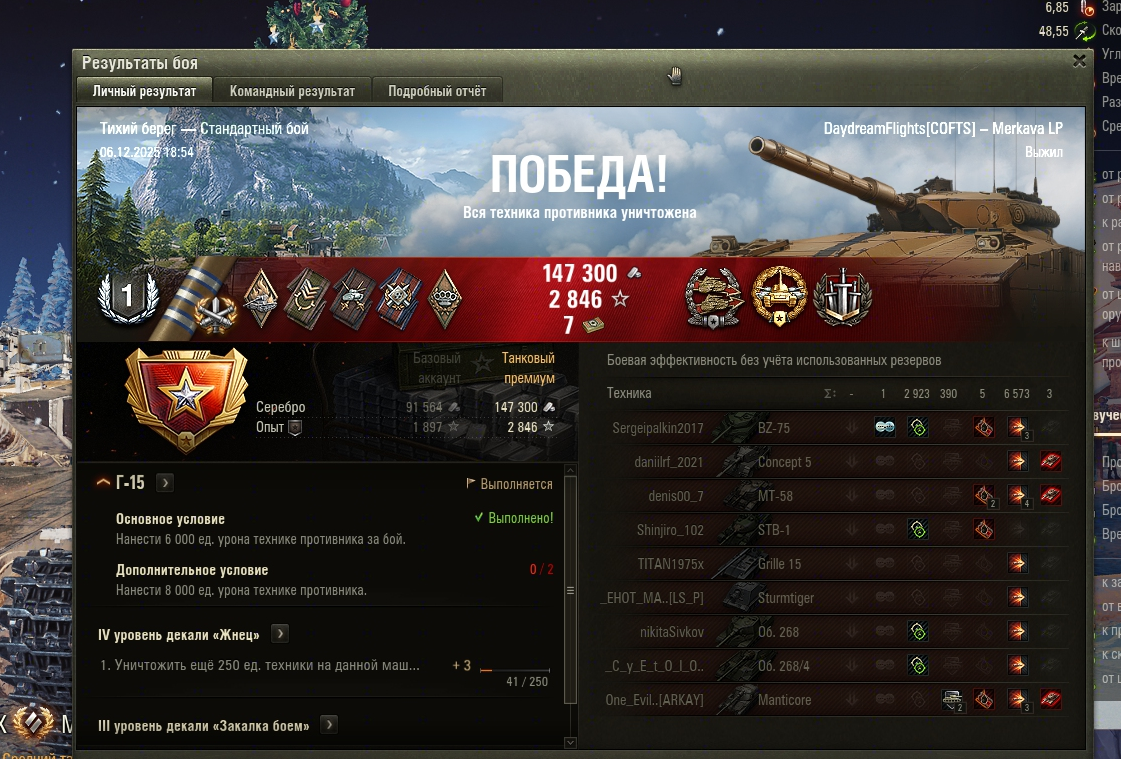Open arrow beside «Закалка боем» decal
Viewport: 1121px width, 759px height.
[329, 725]
